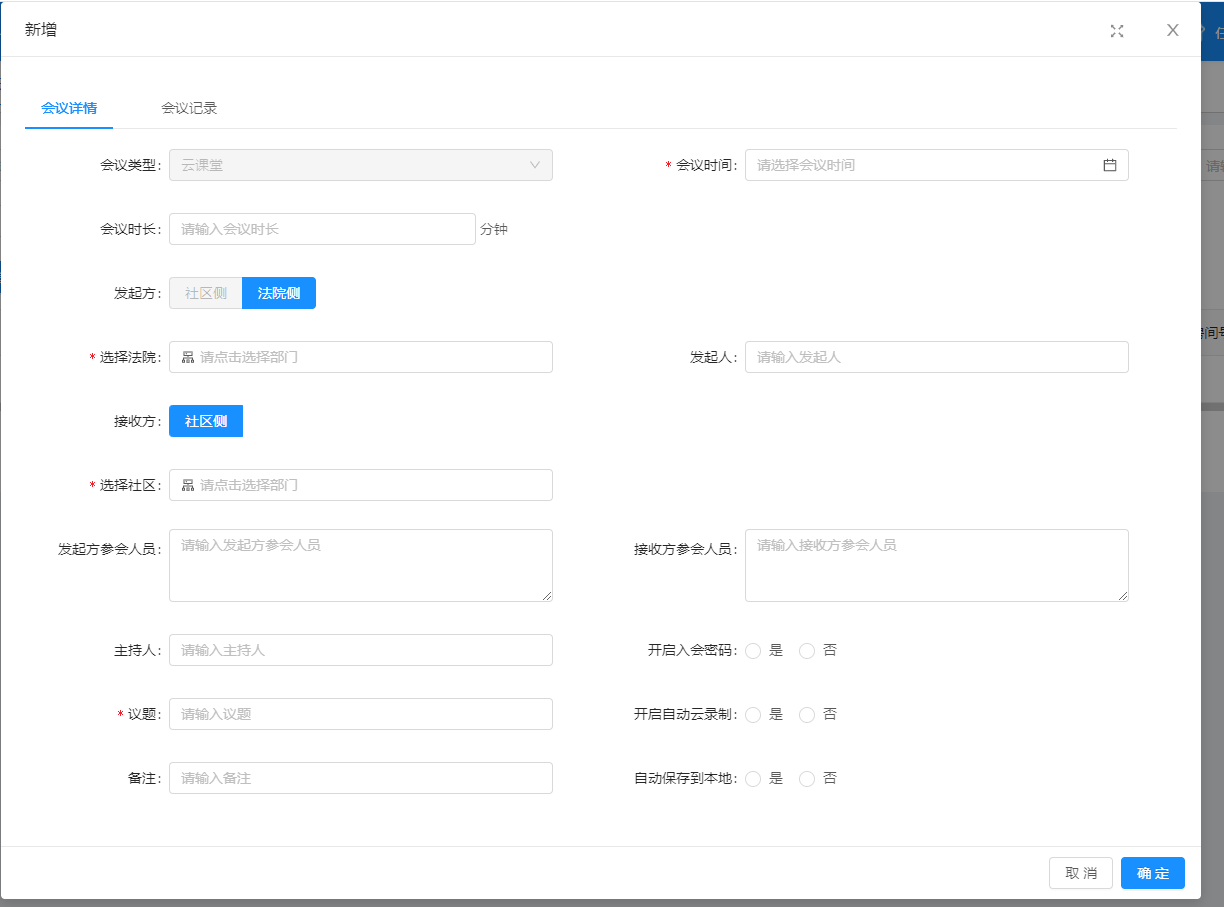The width and height of the screenshot is (1224, 907).
Task: Click the 取消 button
Action: click(1081, 873)
